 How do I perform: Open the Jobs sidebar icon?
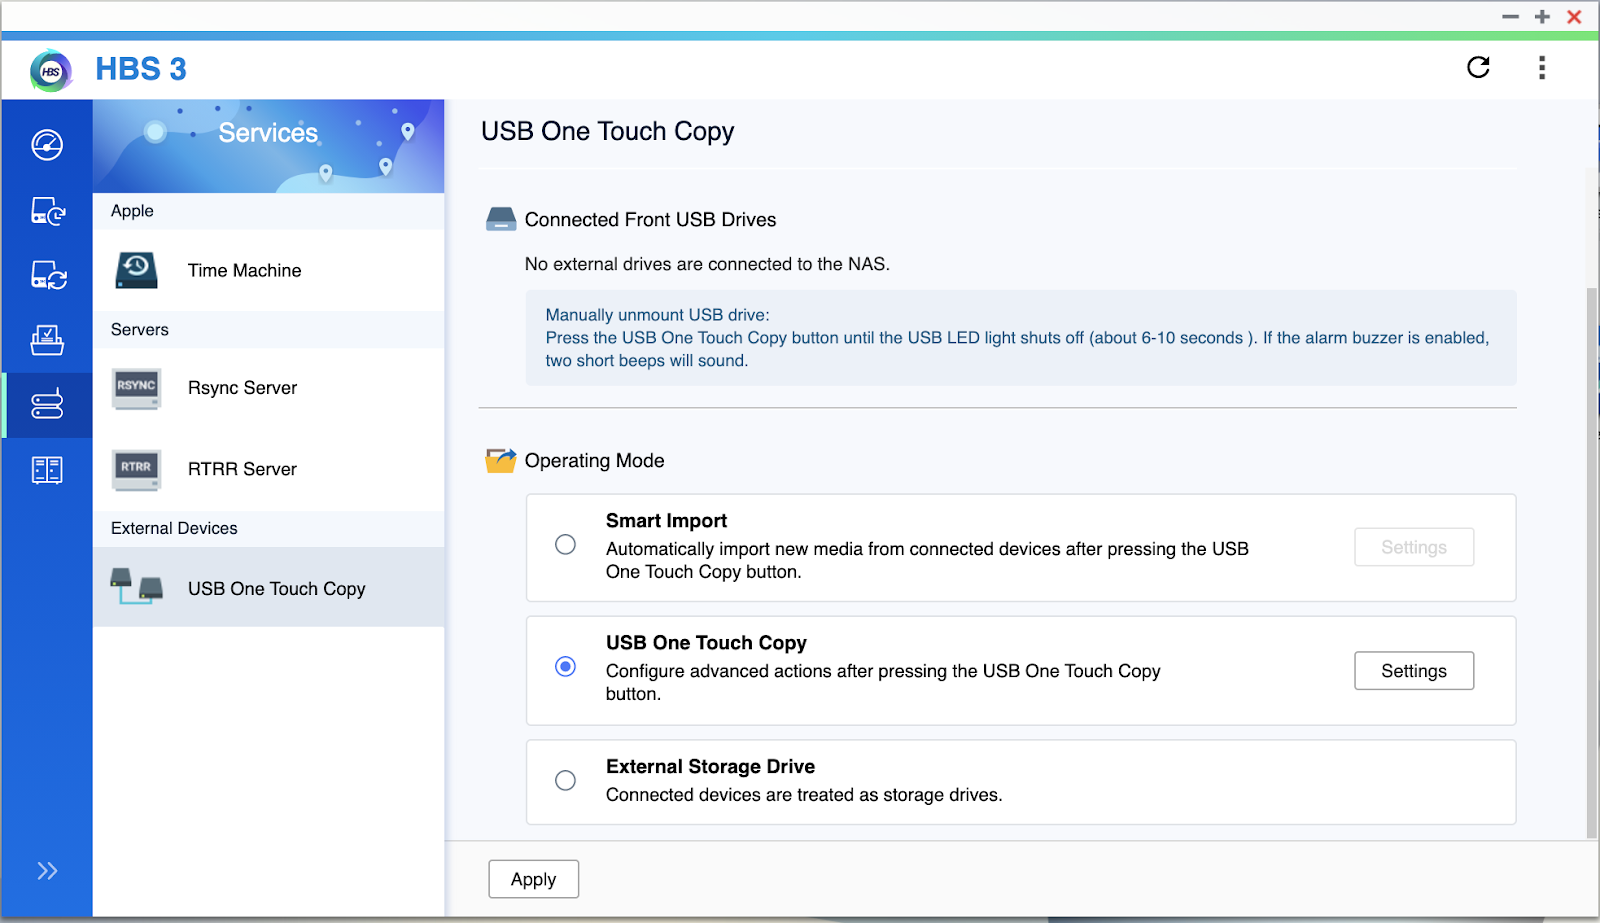click(x=47, y=340)
